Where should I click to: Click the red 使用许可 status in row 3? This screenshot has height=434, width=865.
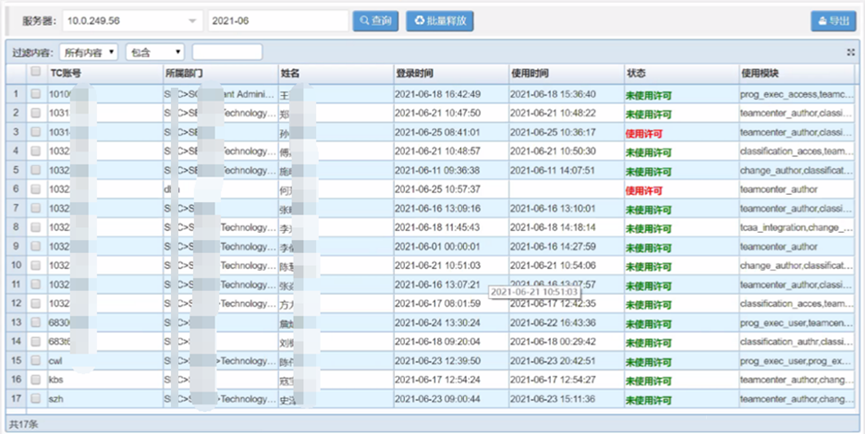click(x=644, y=133)
